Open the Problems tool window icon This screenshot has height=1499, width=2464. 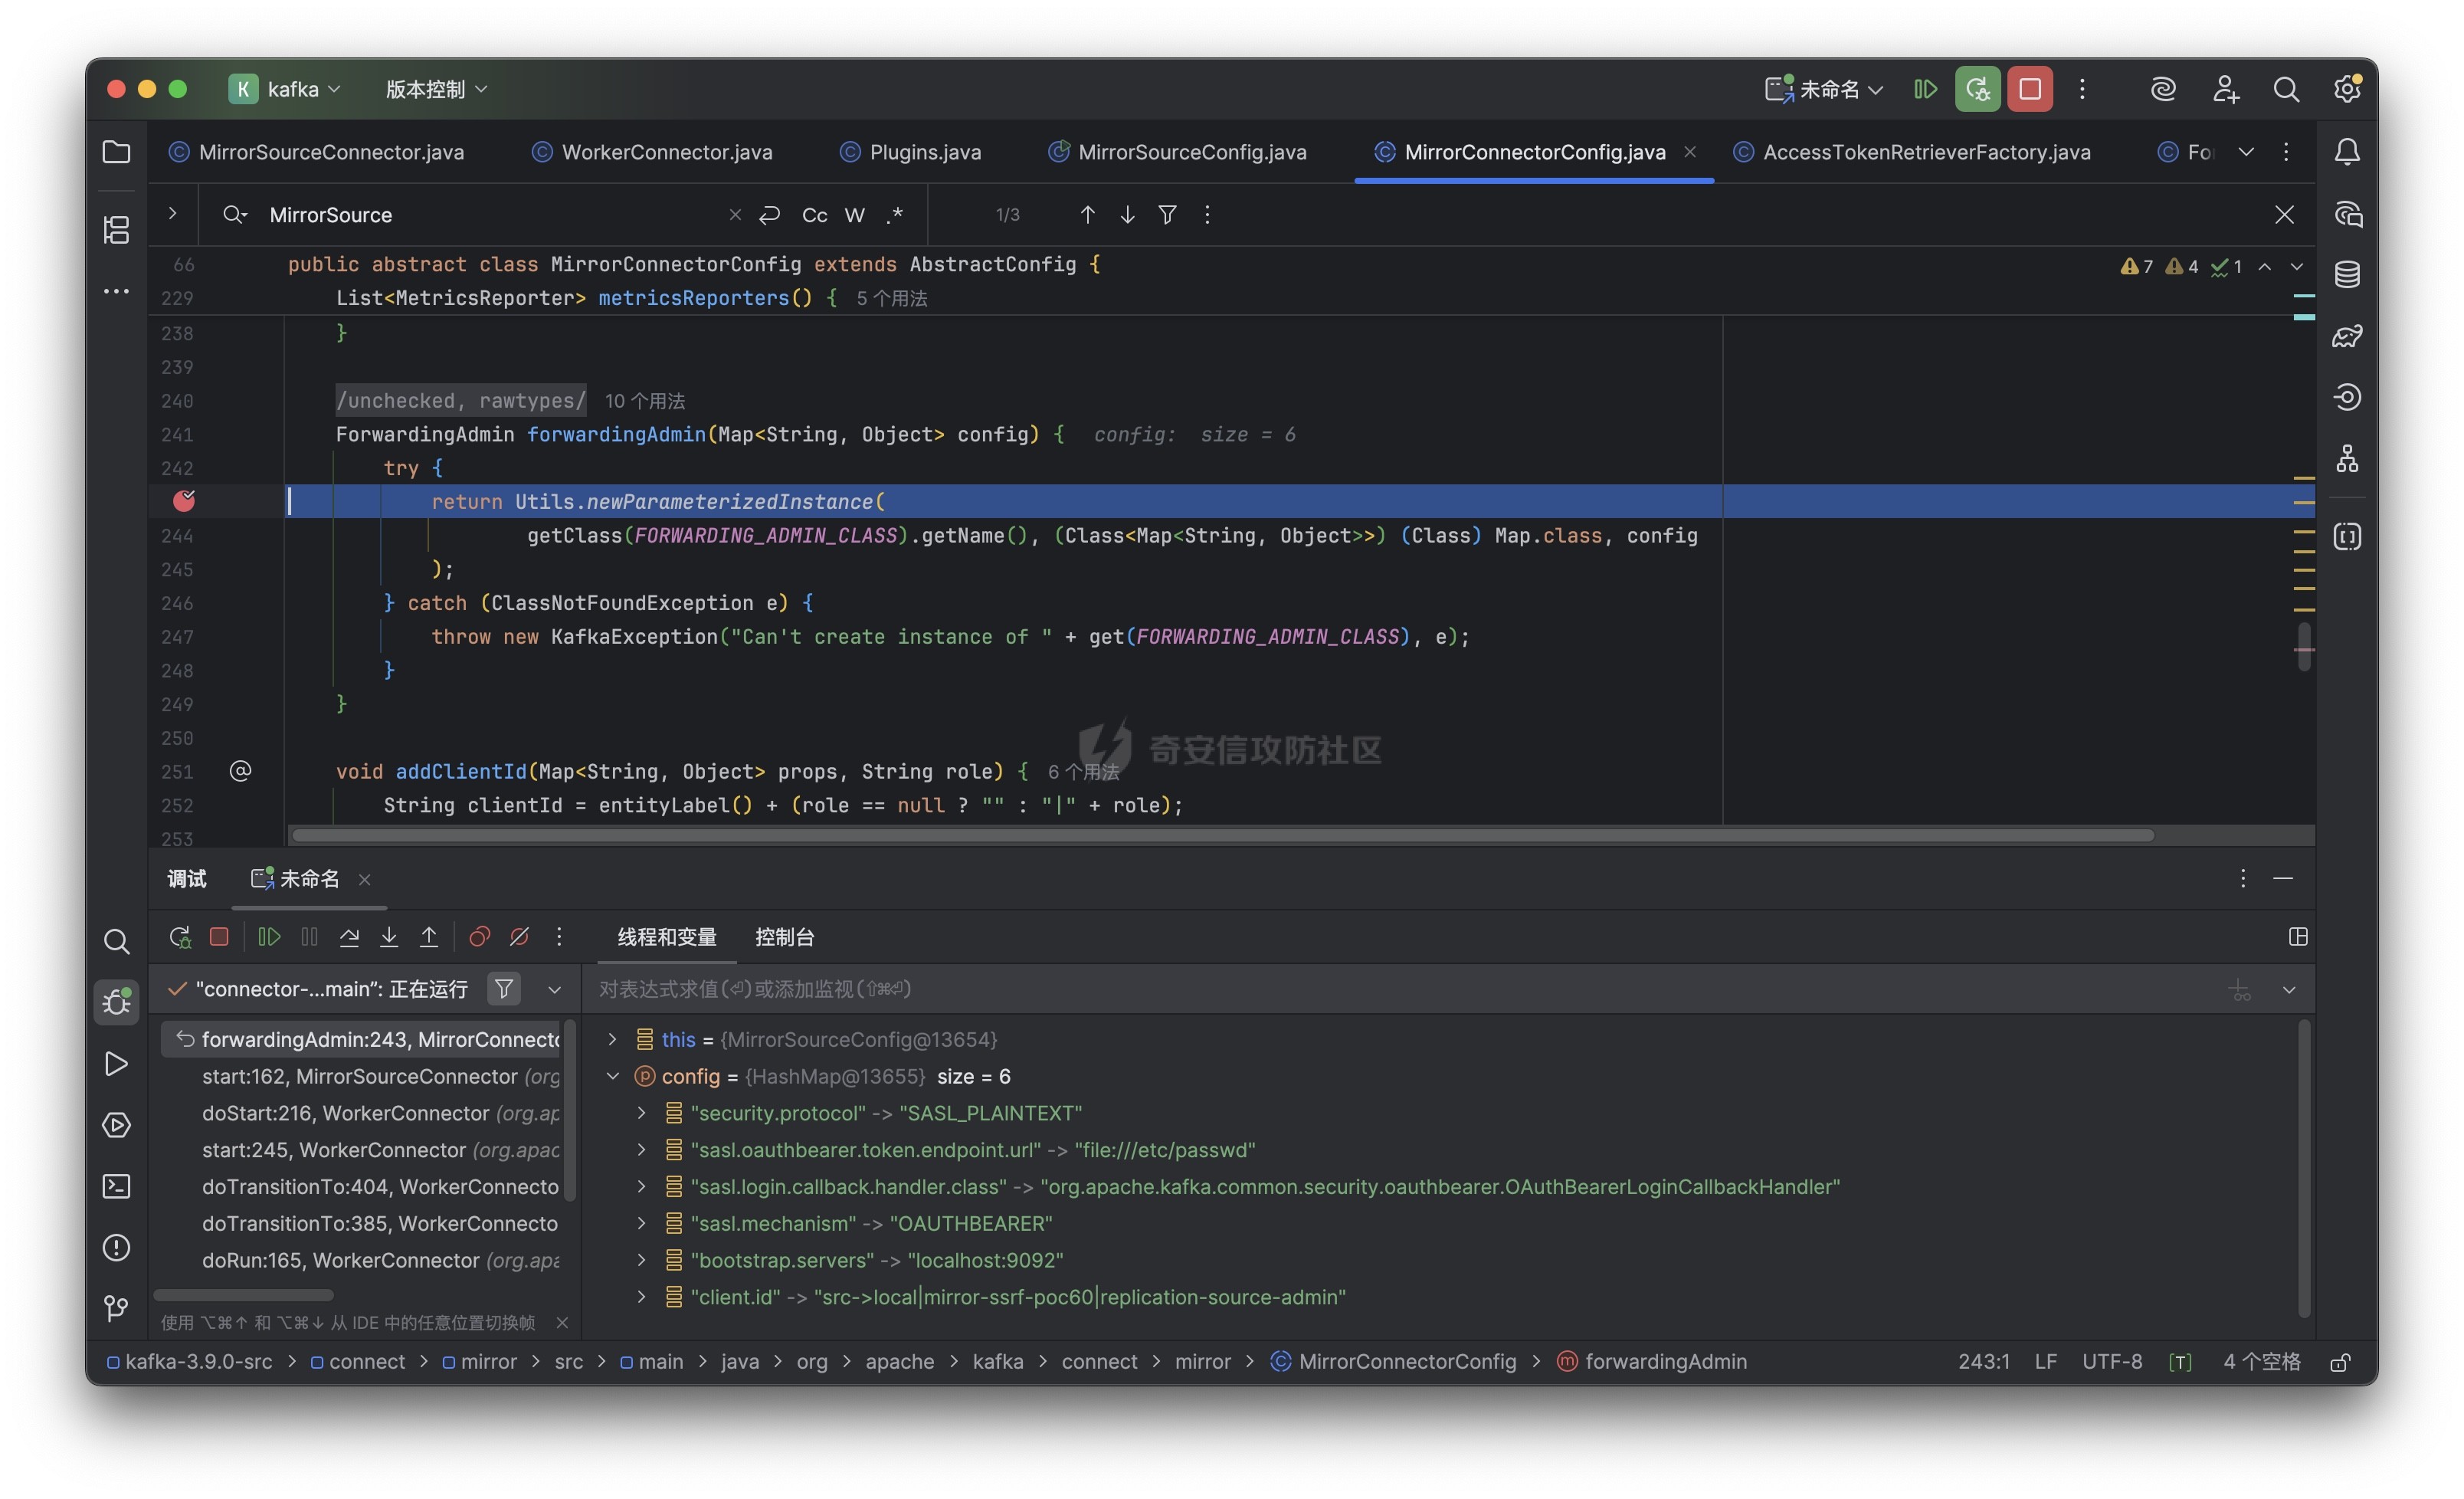click(x=116, y=1248)
